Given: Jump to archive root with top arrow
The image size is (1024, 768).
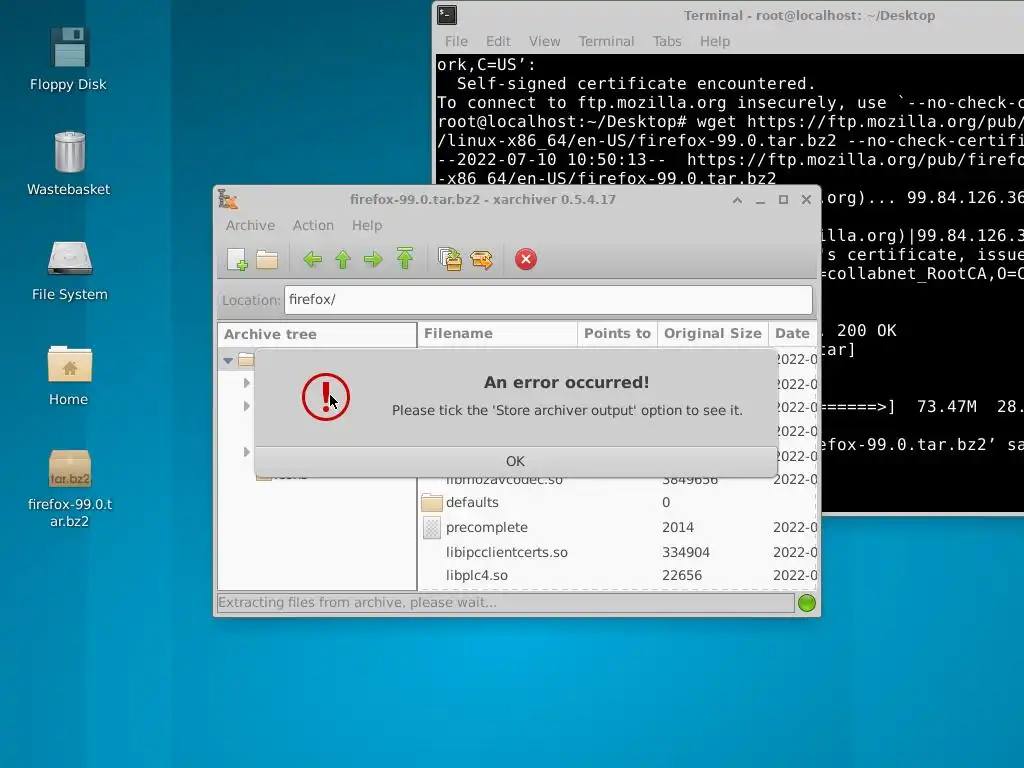Looking at the screenshot, I should click(x=405, y=259).
